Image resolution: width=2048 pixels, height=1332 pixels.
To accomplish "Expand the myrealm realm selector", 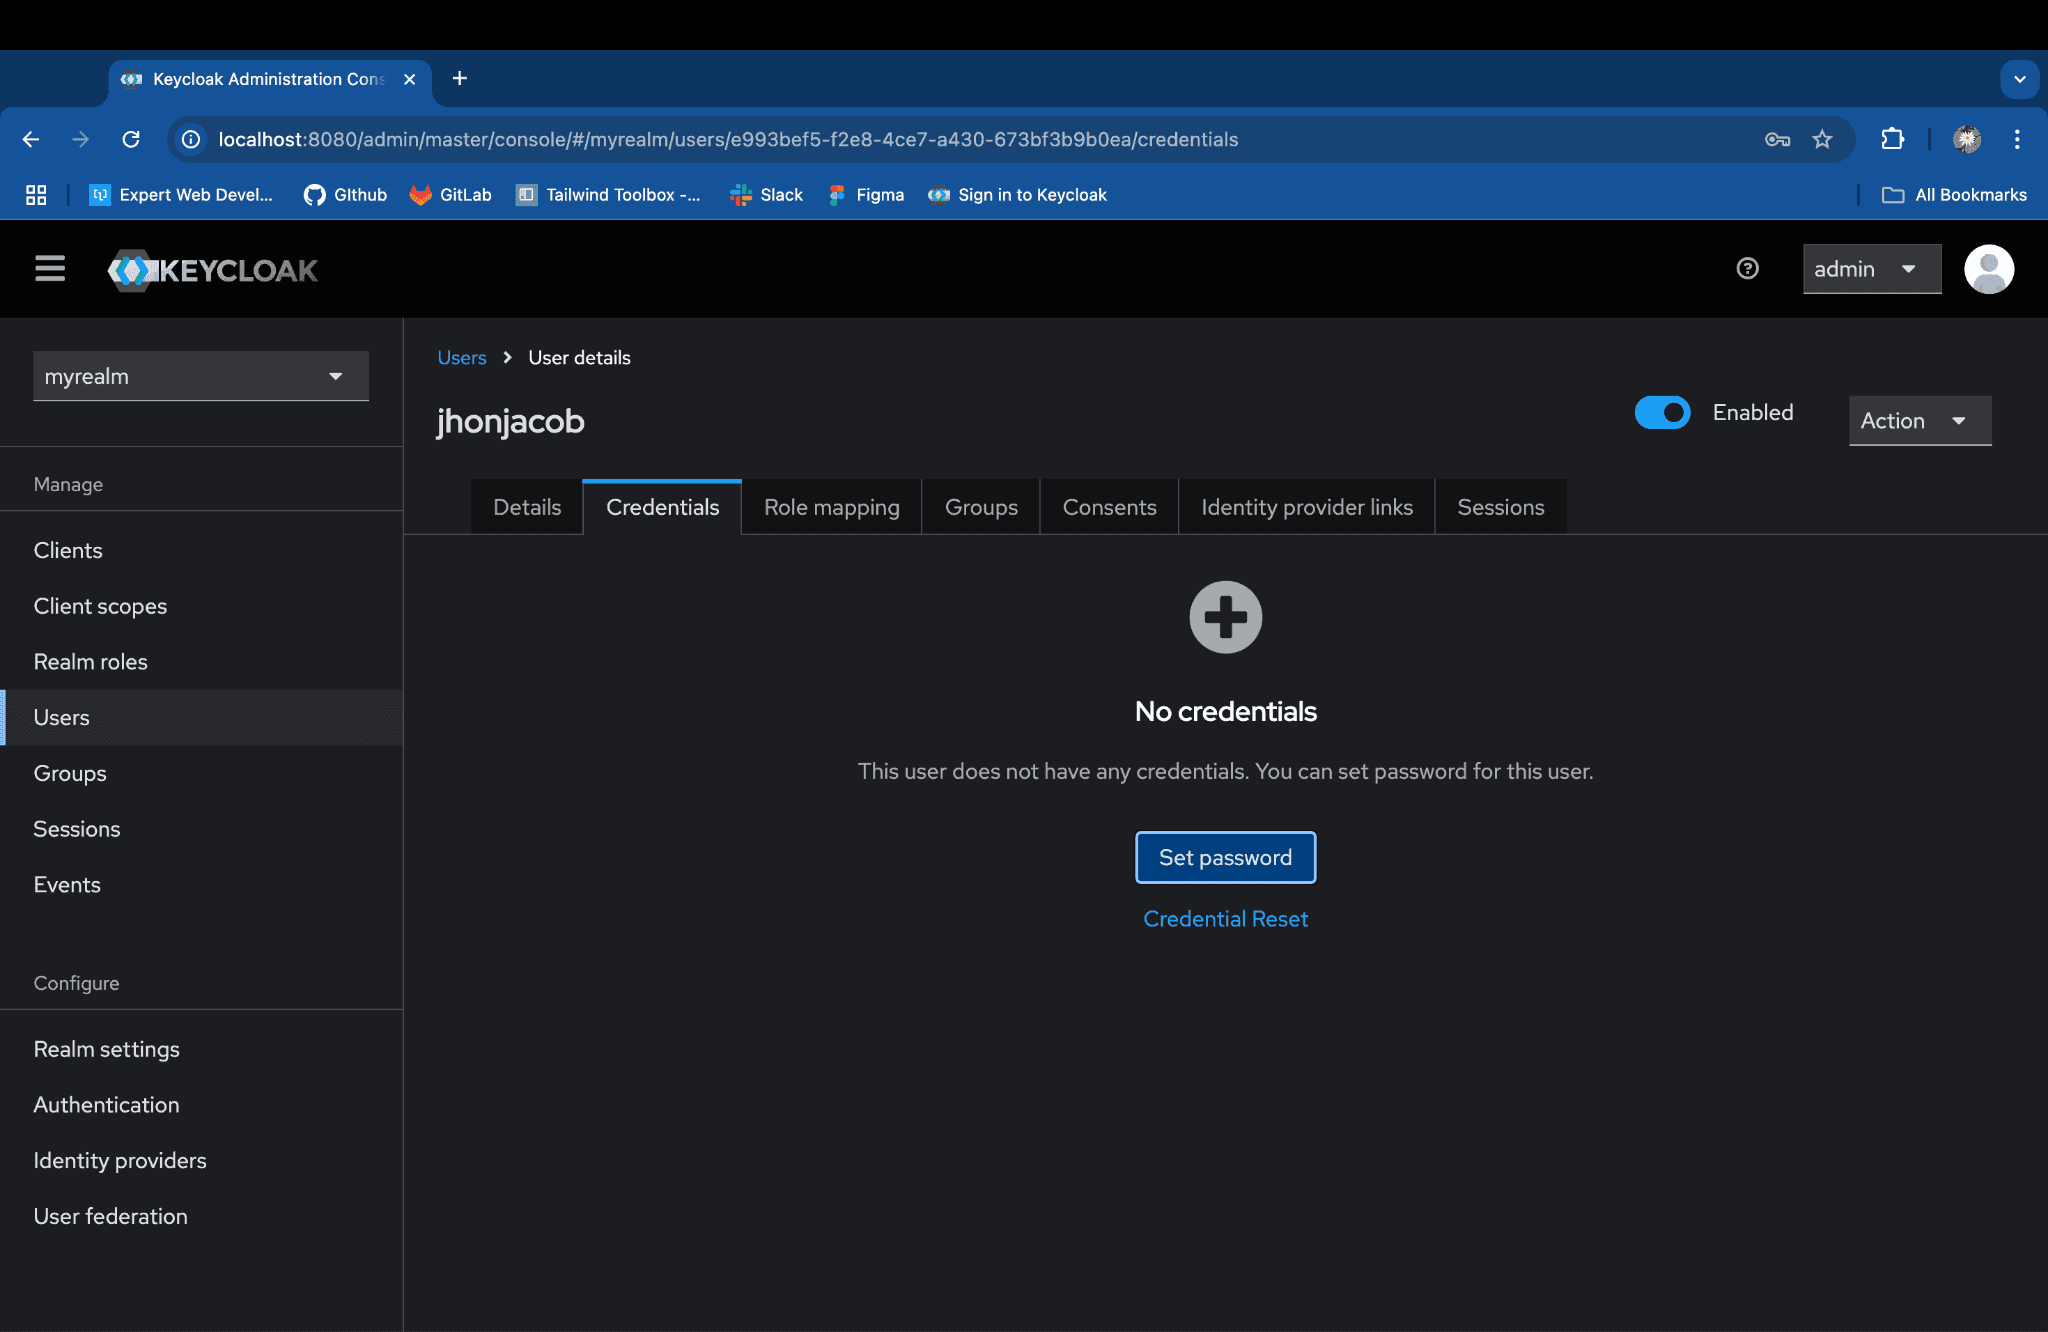I will [x=201, y=376].
